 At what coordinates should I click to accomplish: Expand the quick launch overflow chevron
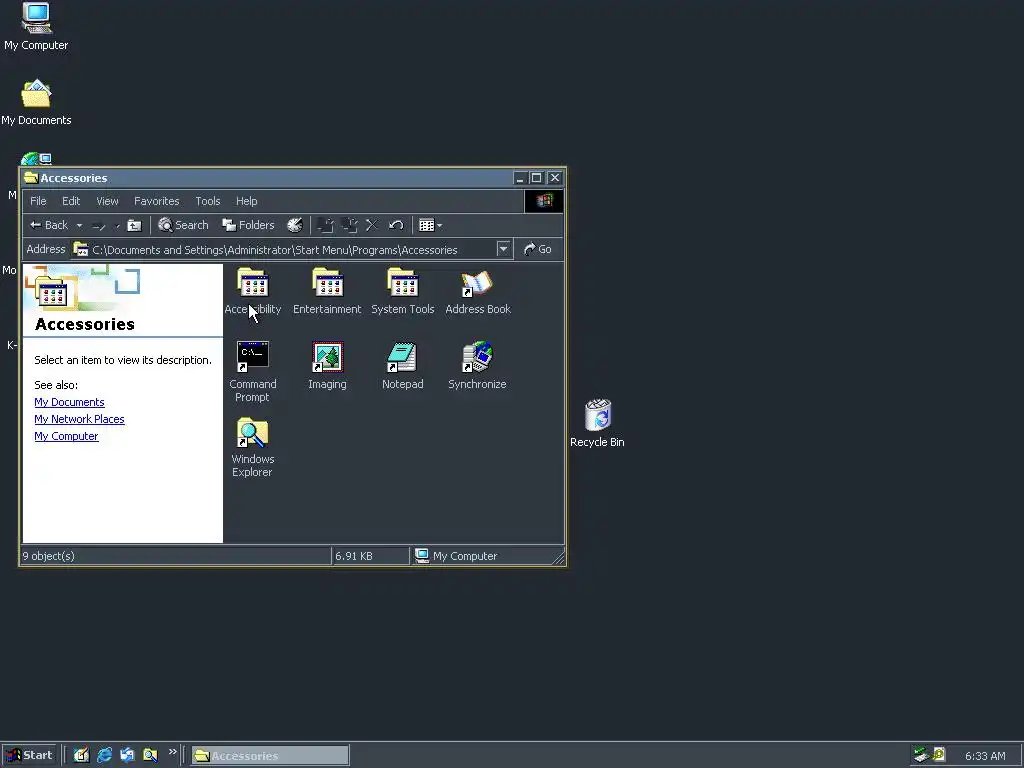(172, 752)
